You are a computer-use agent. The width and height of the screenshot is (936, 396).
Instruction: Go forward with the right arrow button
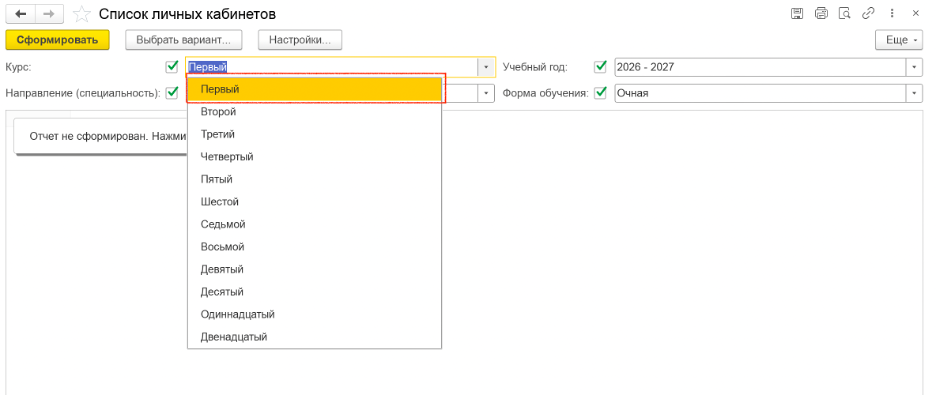point(51,14)
